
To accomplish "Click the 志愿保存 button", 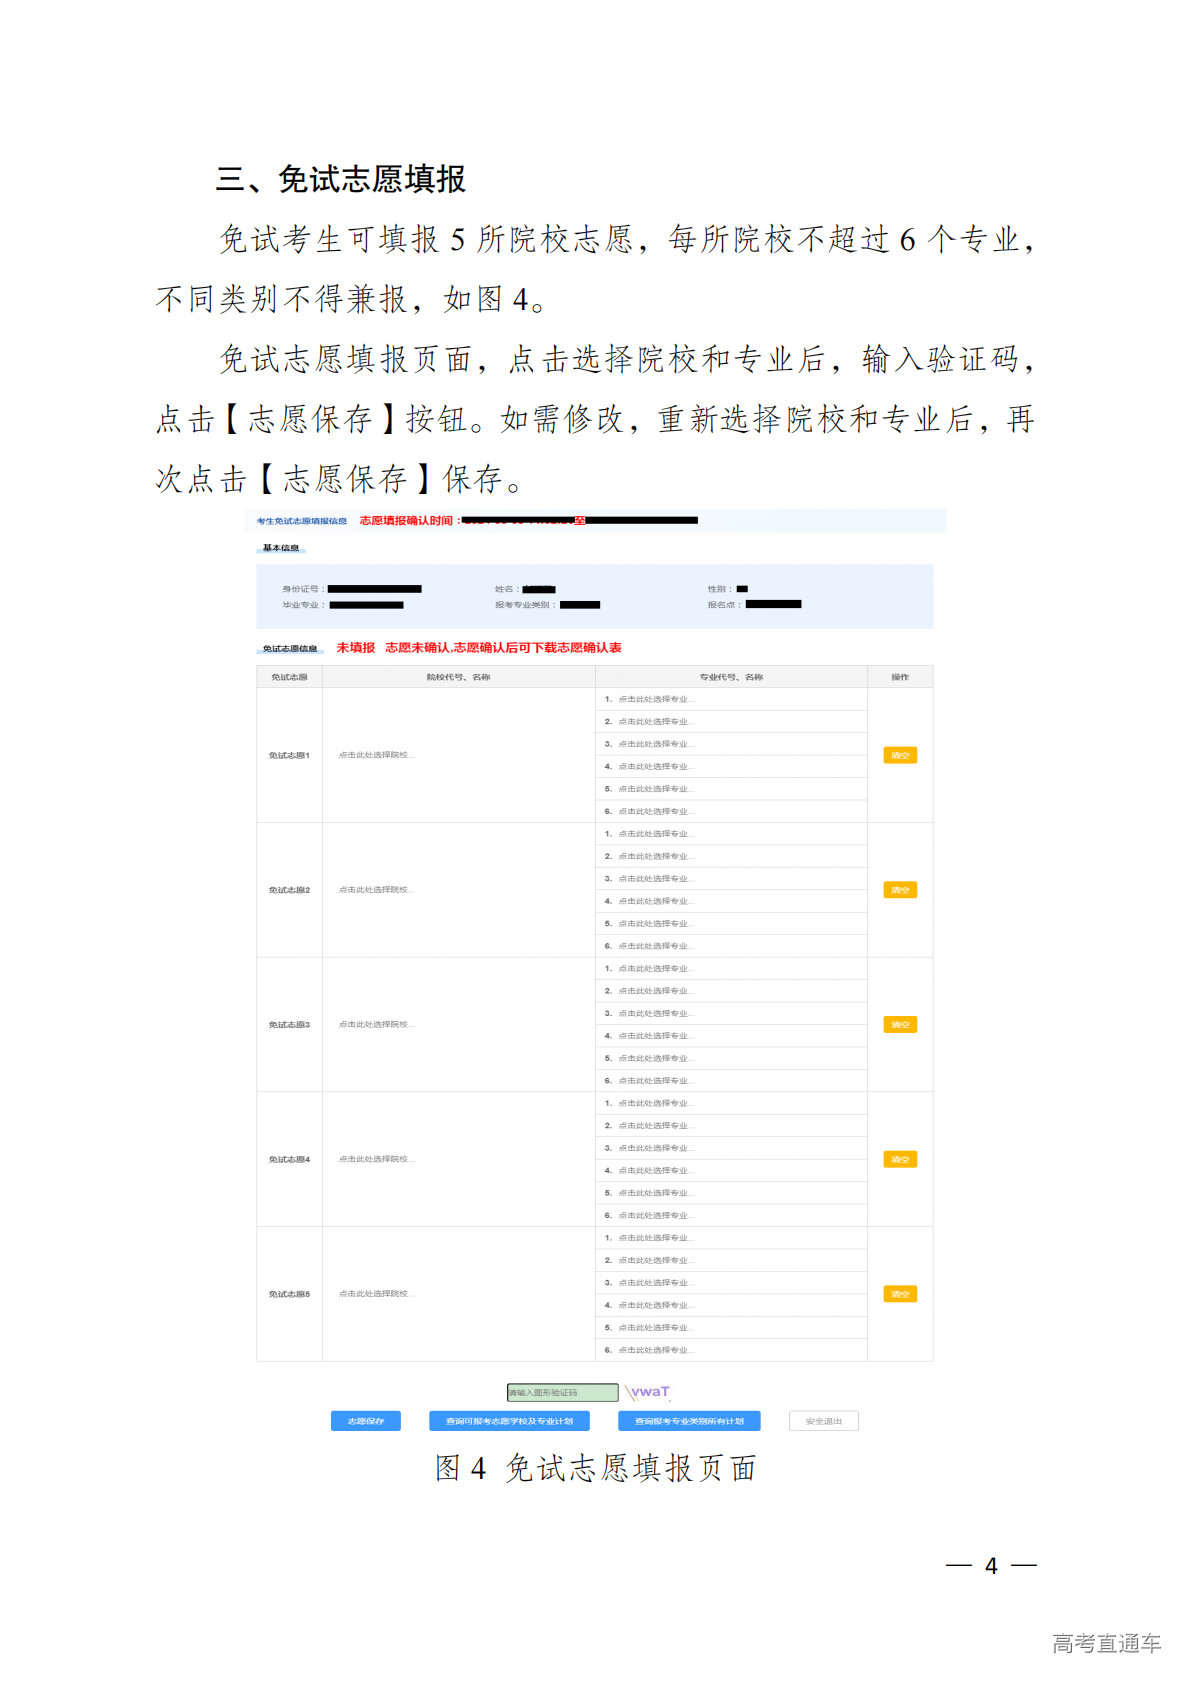I will 365,1421.
